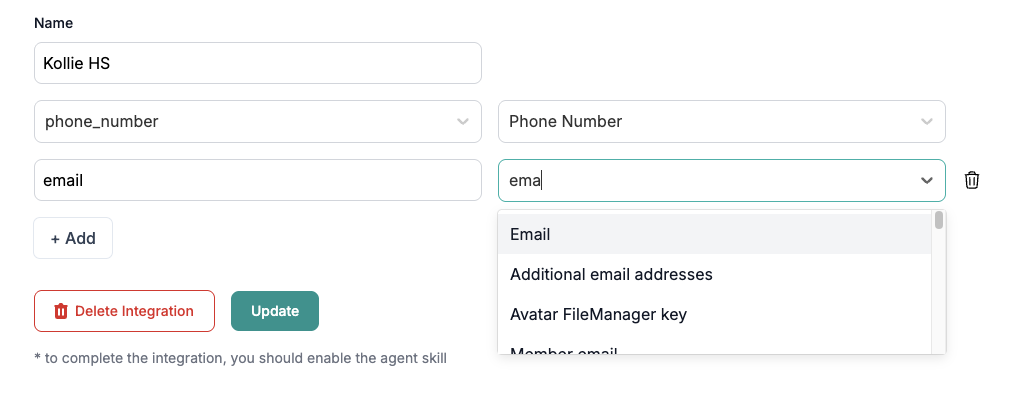This screenshot has width=1016, height=412.
Task: Collapse the 'ema' search dropdown chevron
Action: click(x=926, y=180)
